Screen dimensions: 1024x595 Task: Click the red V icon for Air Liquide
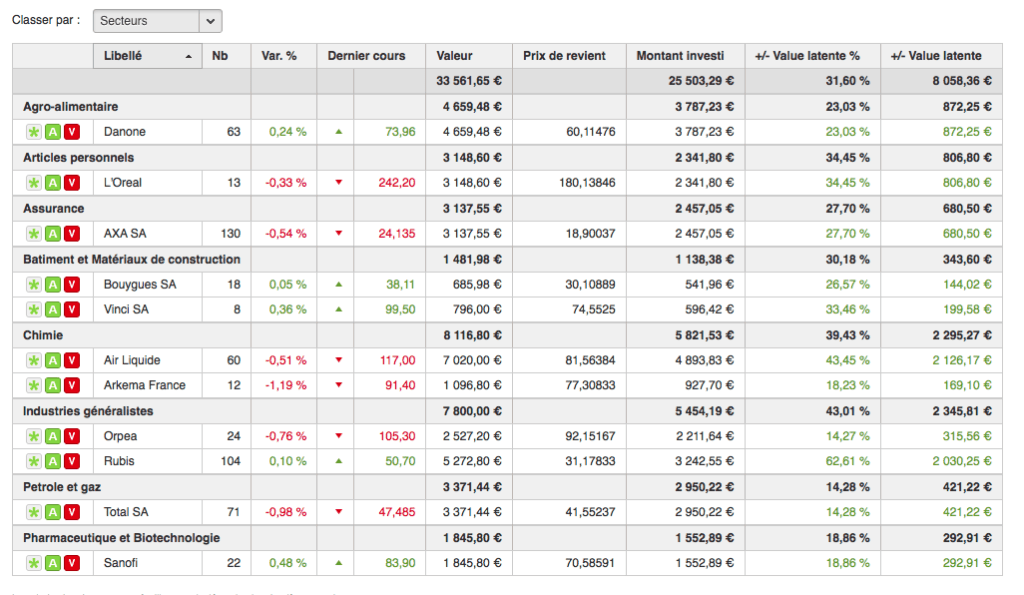point(72,361)
